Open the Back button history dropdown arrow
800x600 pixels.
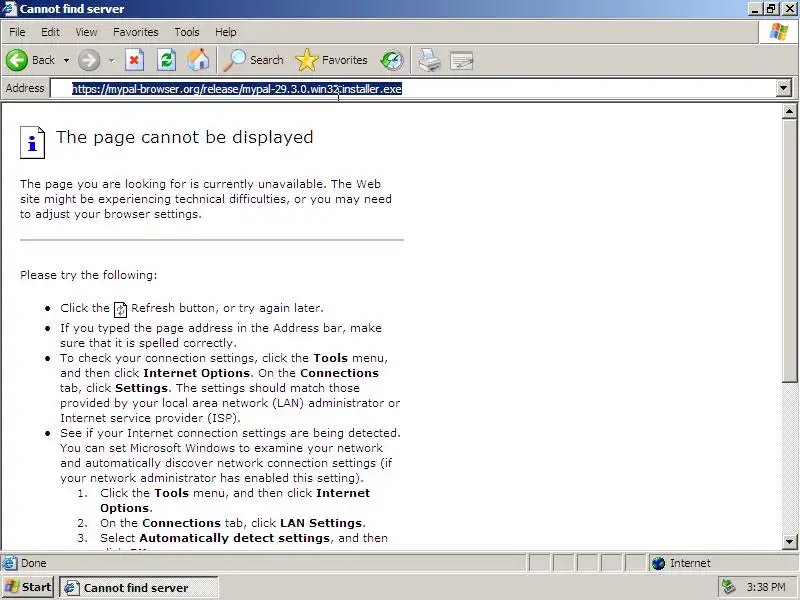tap(66, 60)
